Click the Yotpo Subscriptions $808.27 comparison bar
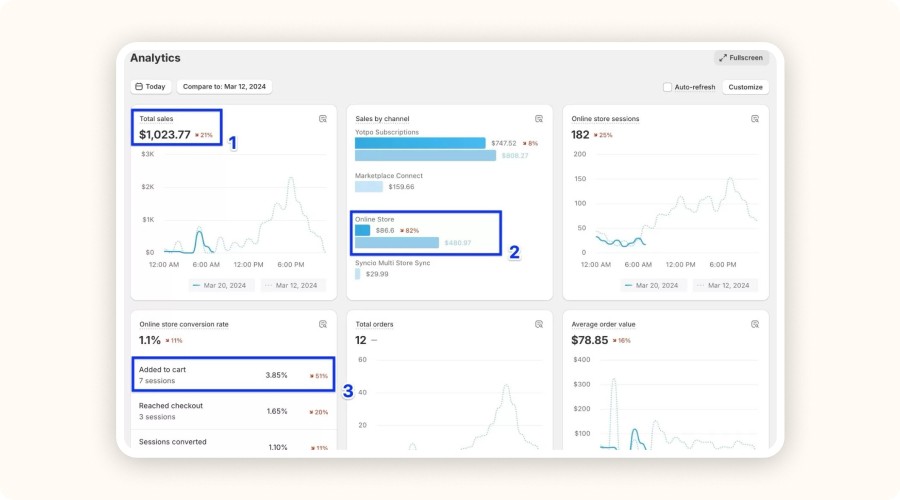The height and width of the screenshot is (500, 900). [425, 156]
